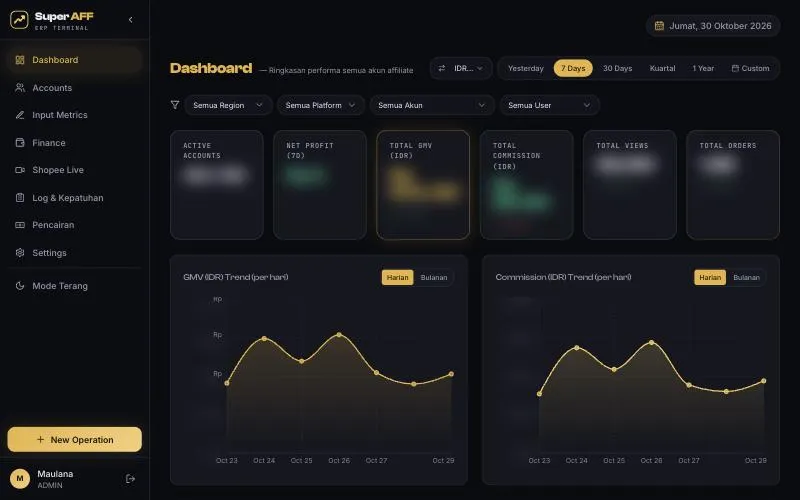The image size is (800, 500).
Task: Open Settings via the gear icon
Action: point(20,253)
